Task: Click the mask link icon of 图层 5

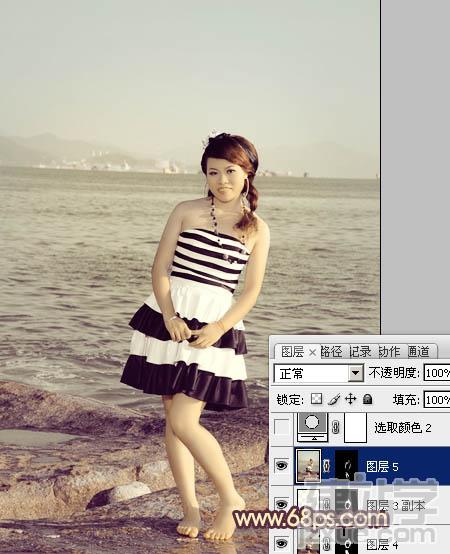Action: (x=327, y=466)
